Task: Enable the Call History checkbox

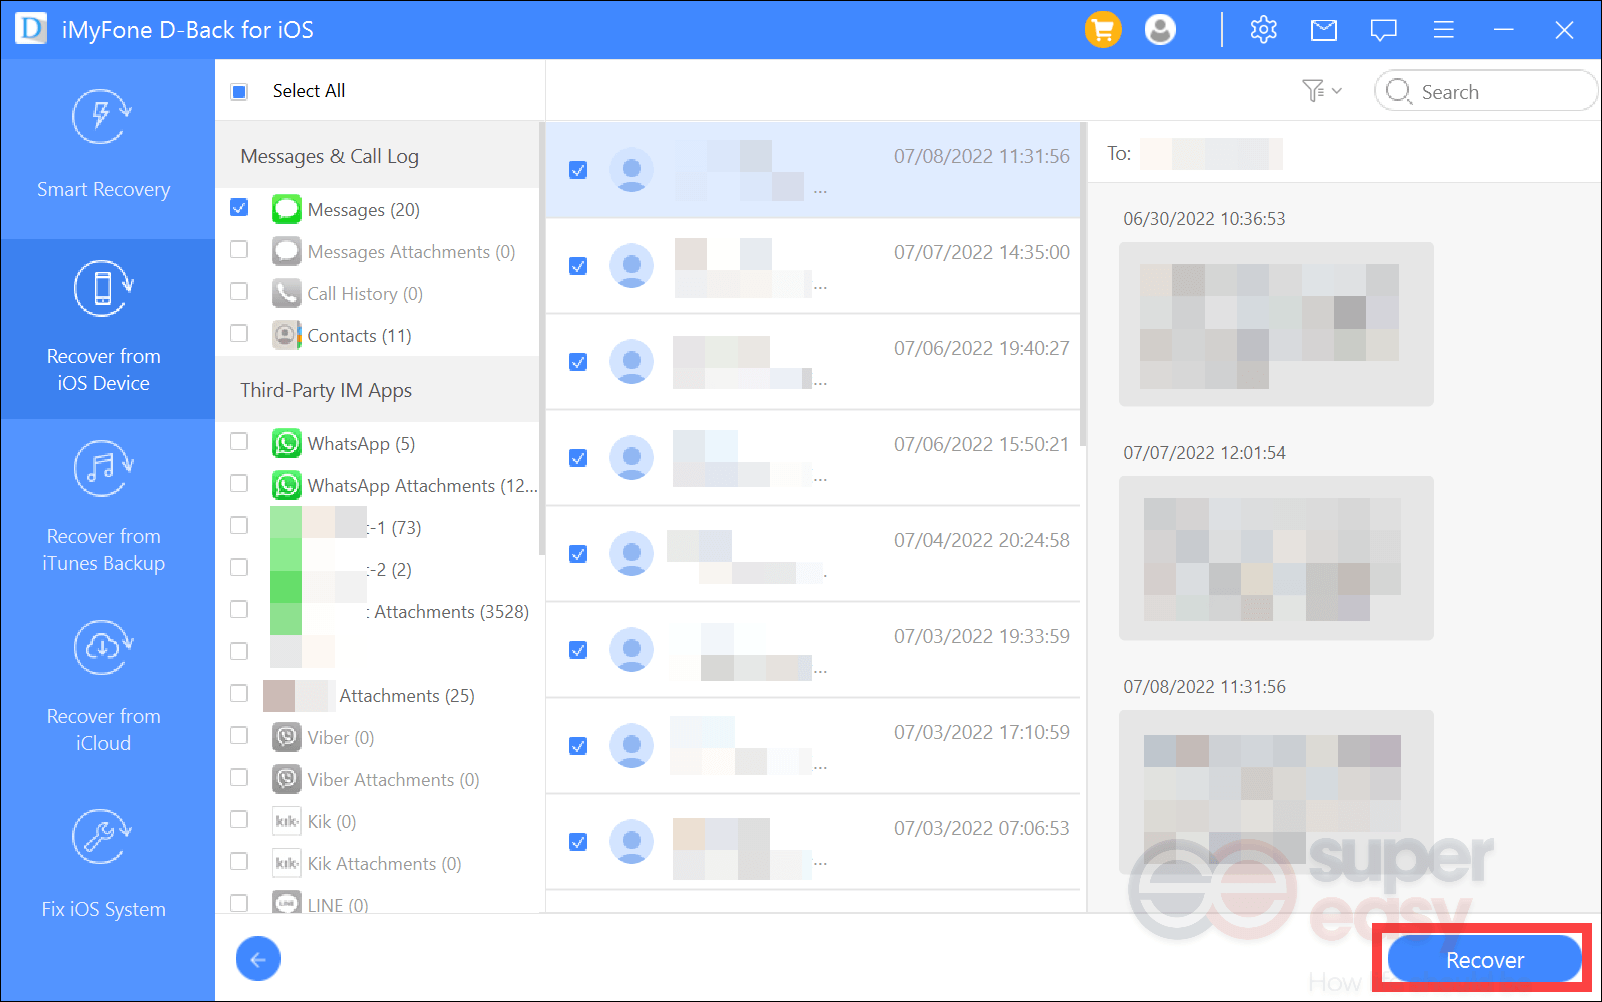Action: 239,292
